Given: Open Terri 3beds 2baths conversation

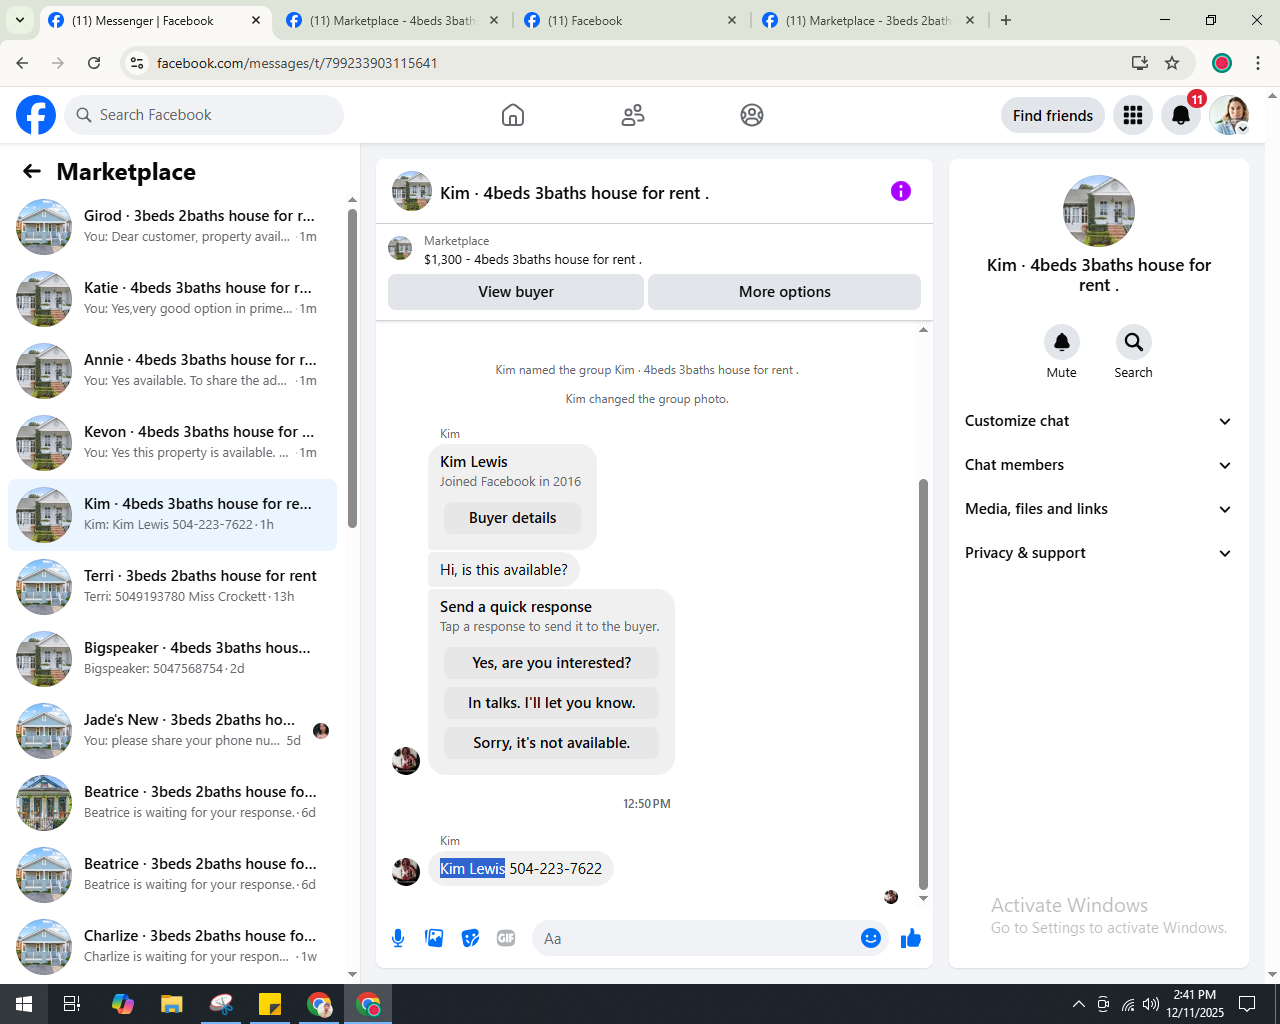Looking at the screenshot, I should coord(172,586).
